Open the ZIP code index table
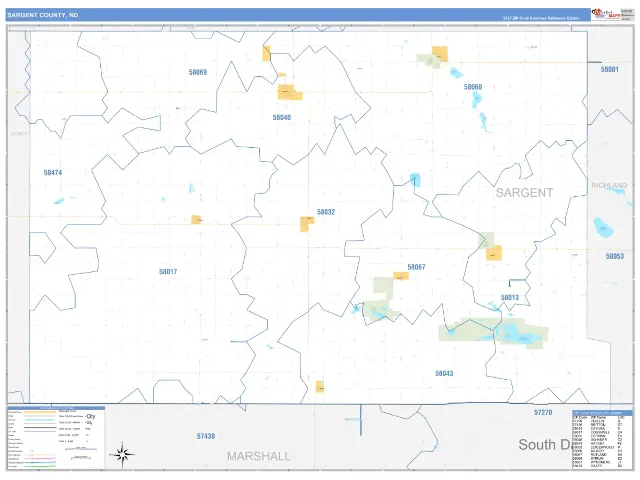This screenshot has height=480, width=640. click(602, 440)
